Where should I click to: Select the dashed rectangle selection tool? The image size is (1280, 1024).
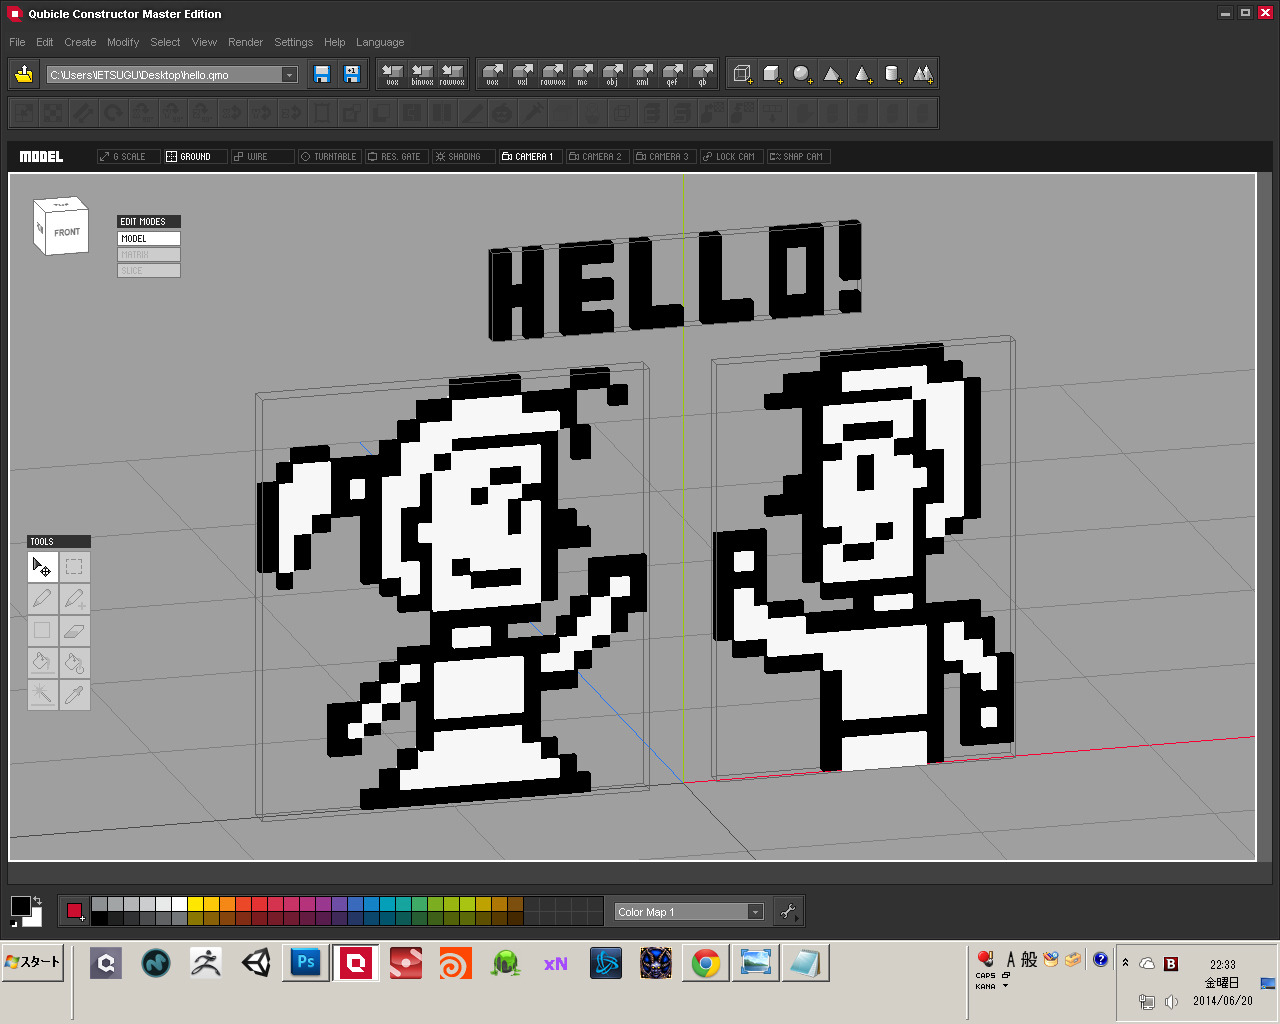tap(74, 567)
